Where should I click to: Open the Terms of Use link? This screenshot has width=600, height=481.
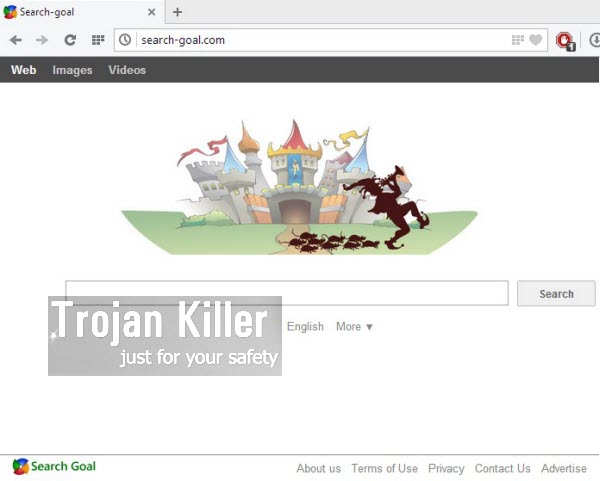coord(384,468)
